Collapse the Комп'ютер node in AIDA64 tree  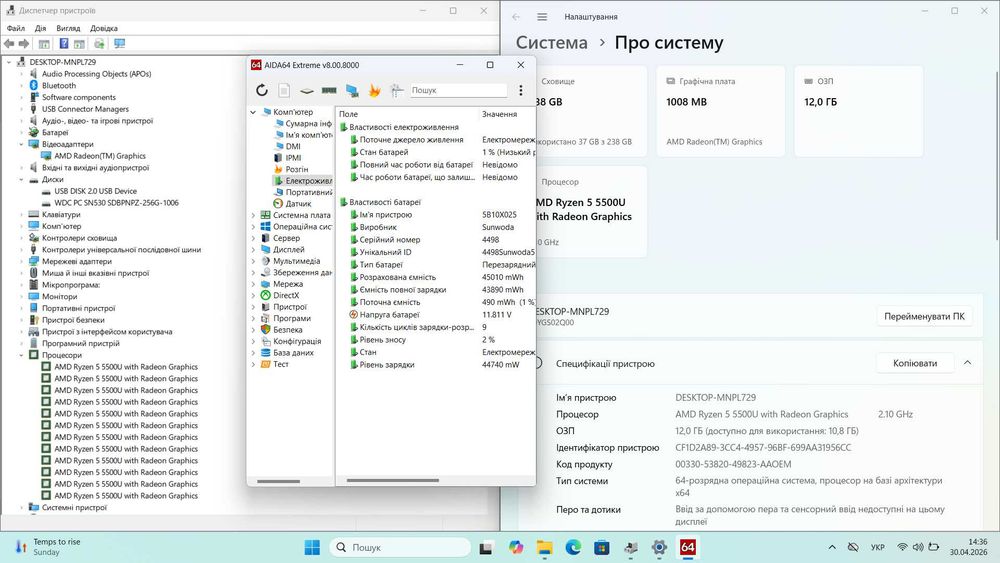coord(253,112)
